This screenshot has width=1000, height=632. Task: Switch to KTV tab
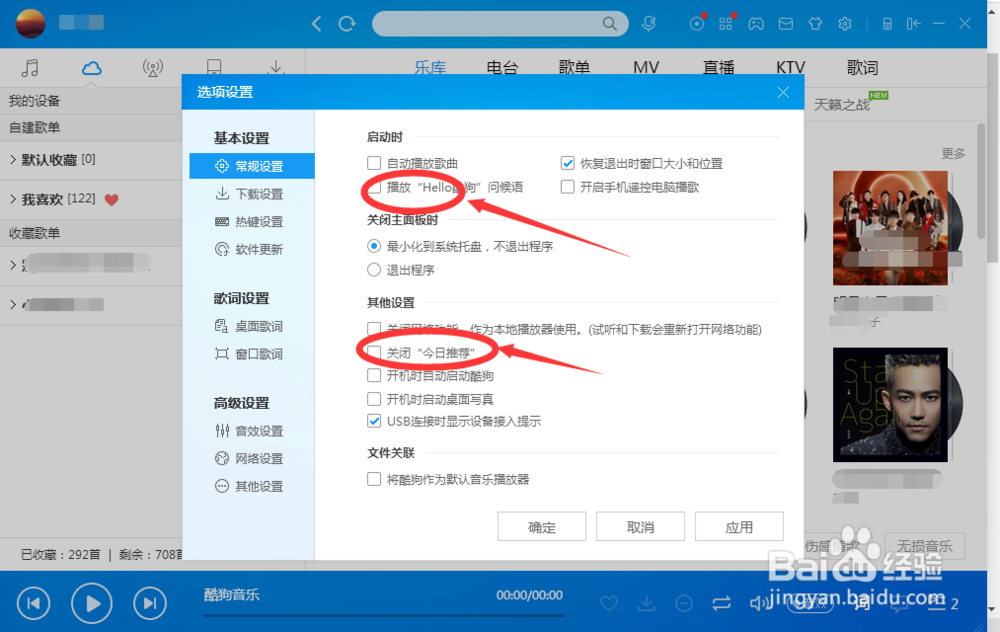[x=791, y=68]
